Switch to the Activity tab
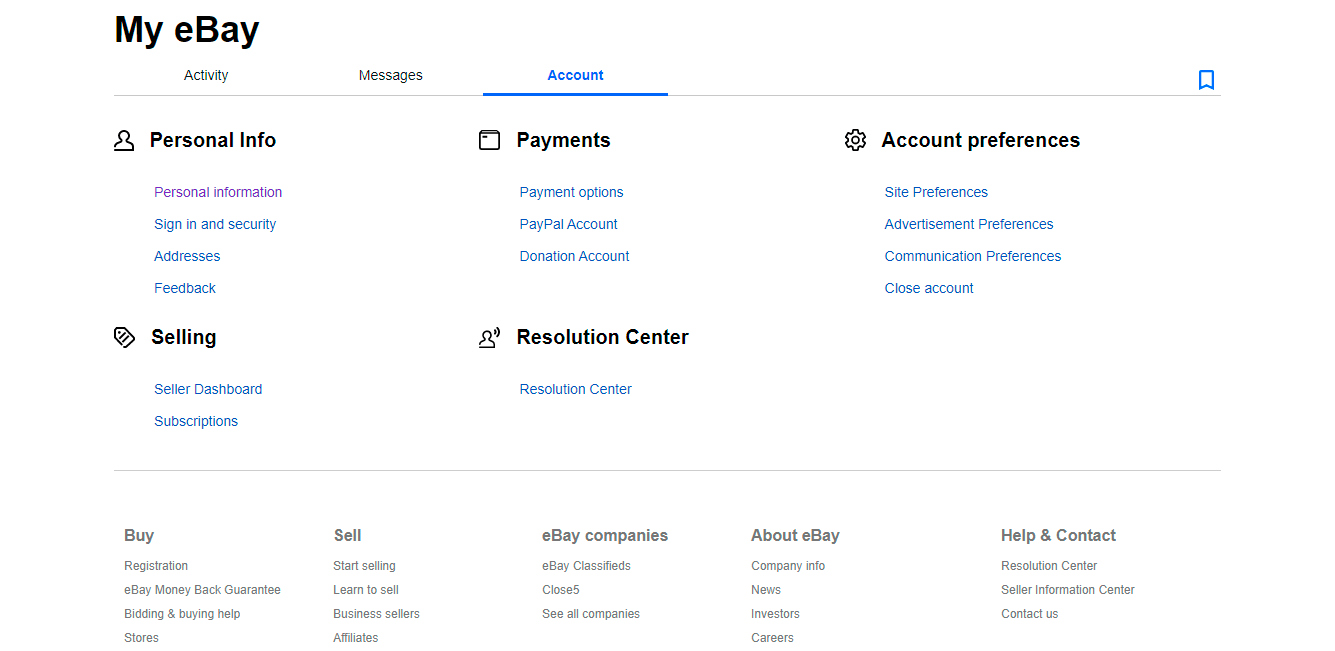This screenshot has width=1335, height=651. coord(206,75)
